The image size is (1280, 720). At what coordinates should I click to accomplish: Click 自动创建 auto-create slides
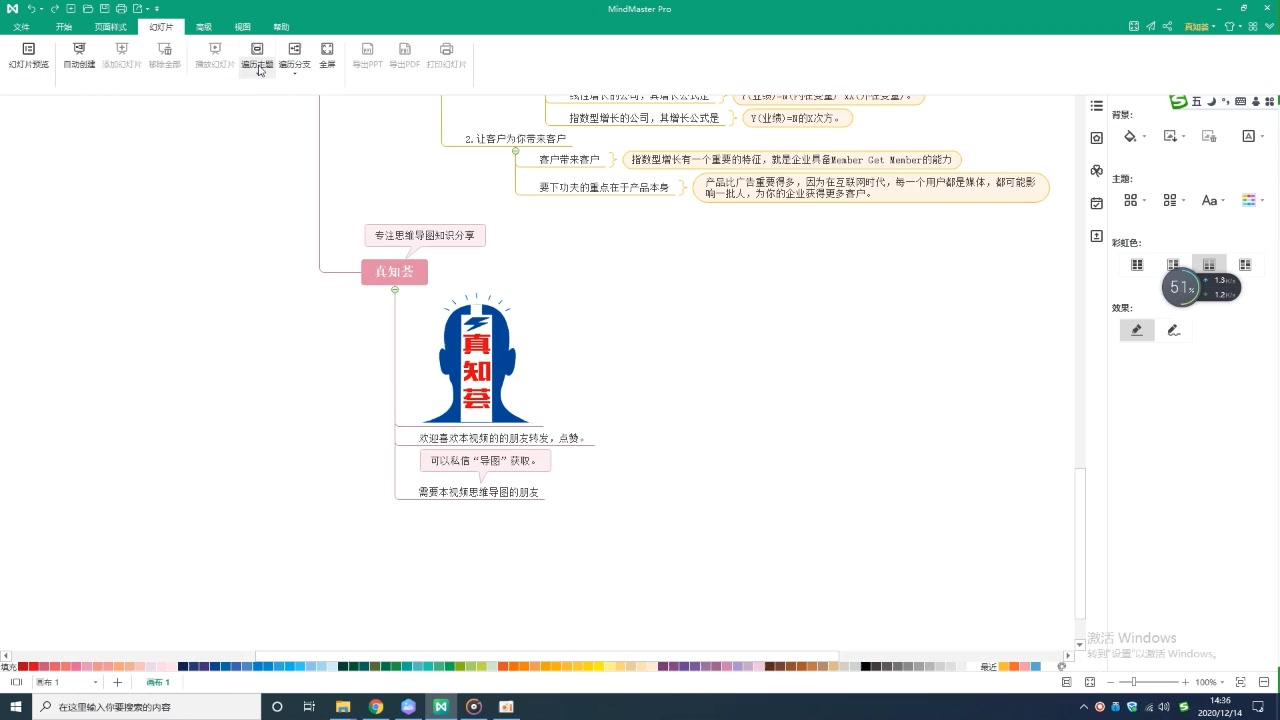tap(79, 56)
